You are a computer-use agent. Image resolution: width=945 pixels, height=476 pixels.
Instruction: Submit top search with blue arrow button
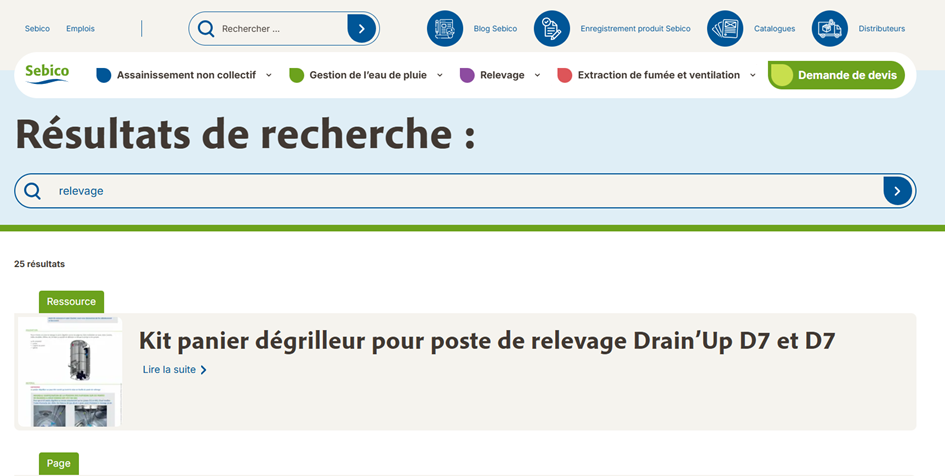tap(362, 28)
